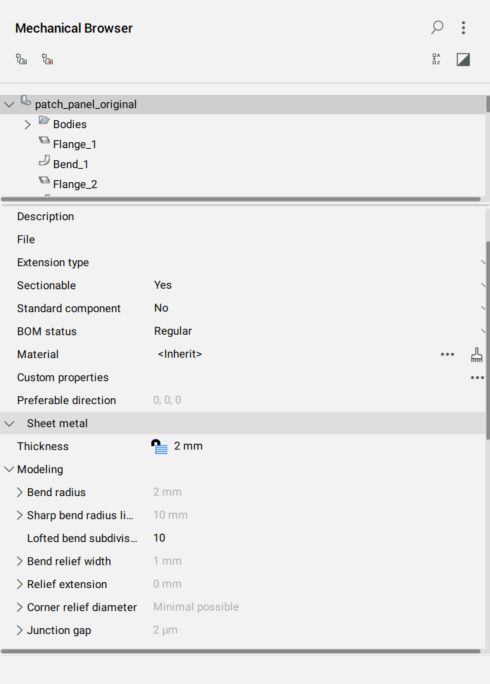Collapse the Sheet metal section
The width and height of the screenshot is (490, 684).
9,424
